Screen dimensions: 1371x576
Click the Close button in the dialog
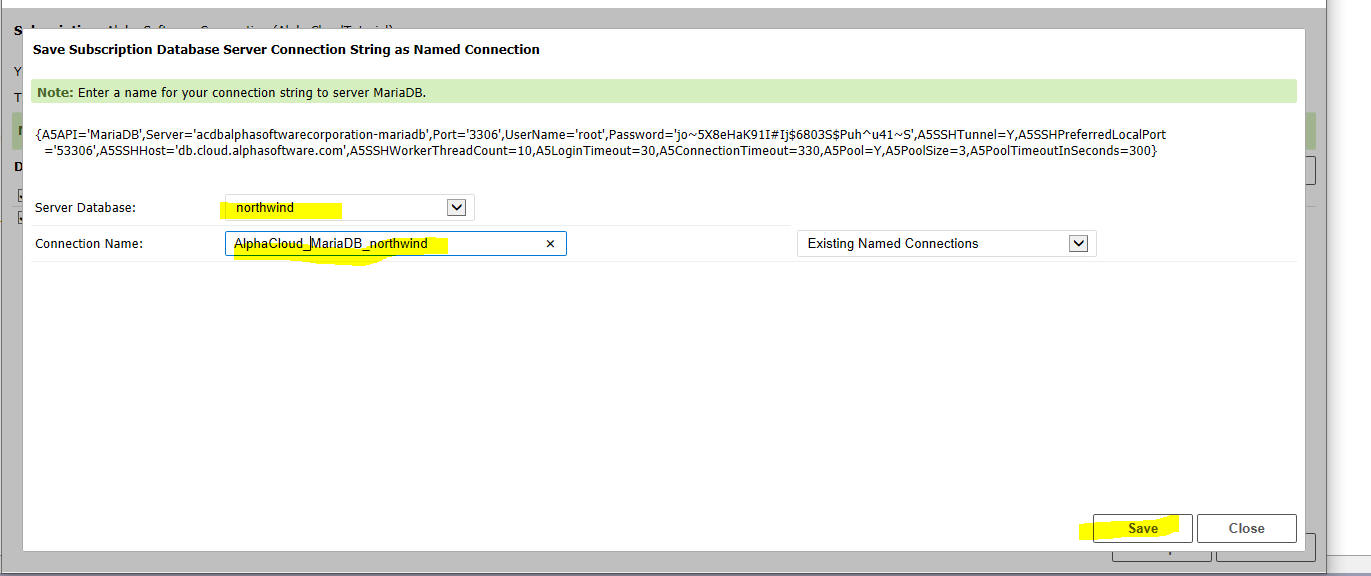click(1246, 528)
